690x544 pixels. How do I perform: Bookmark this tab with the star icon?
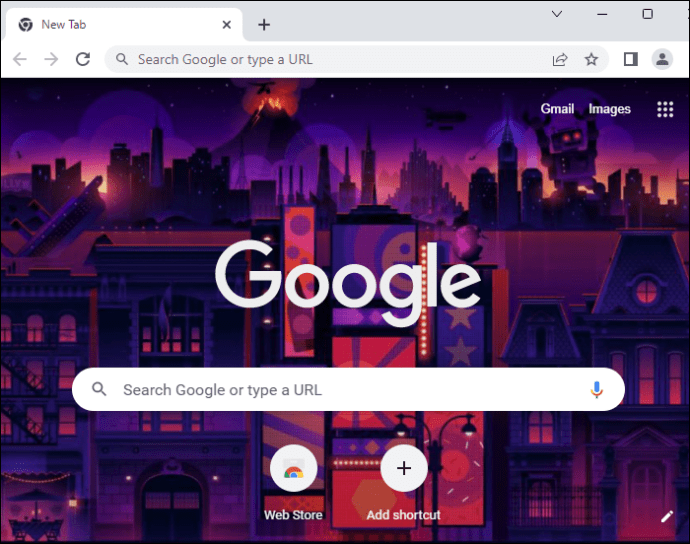pyautogui.click(x=591, y=59)
